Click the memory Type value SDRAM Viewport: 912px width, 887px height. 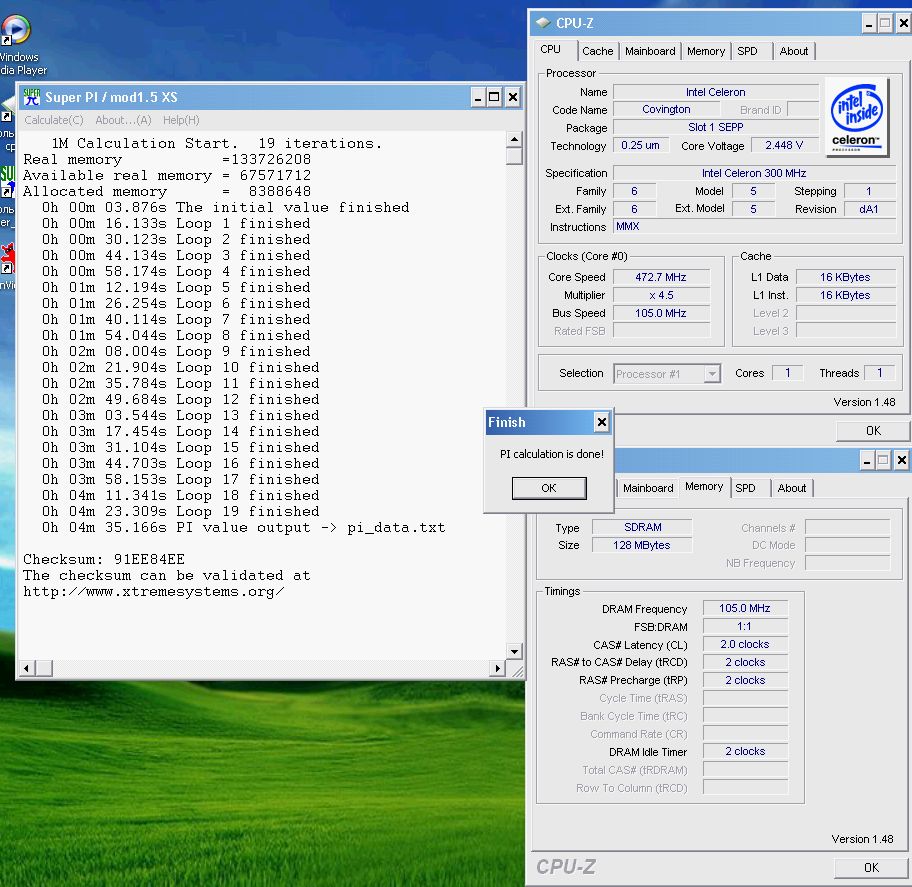pos(642,528)
